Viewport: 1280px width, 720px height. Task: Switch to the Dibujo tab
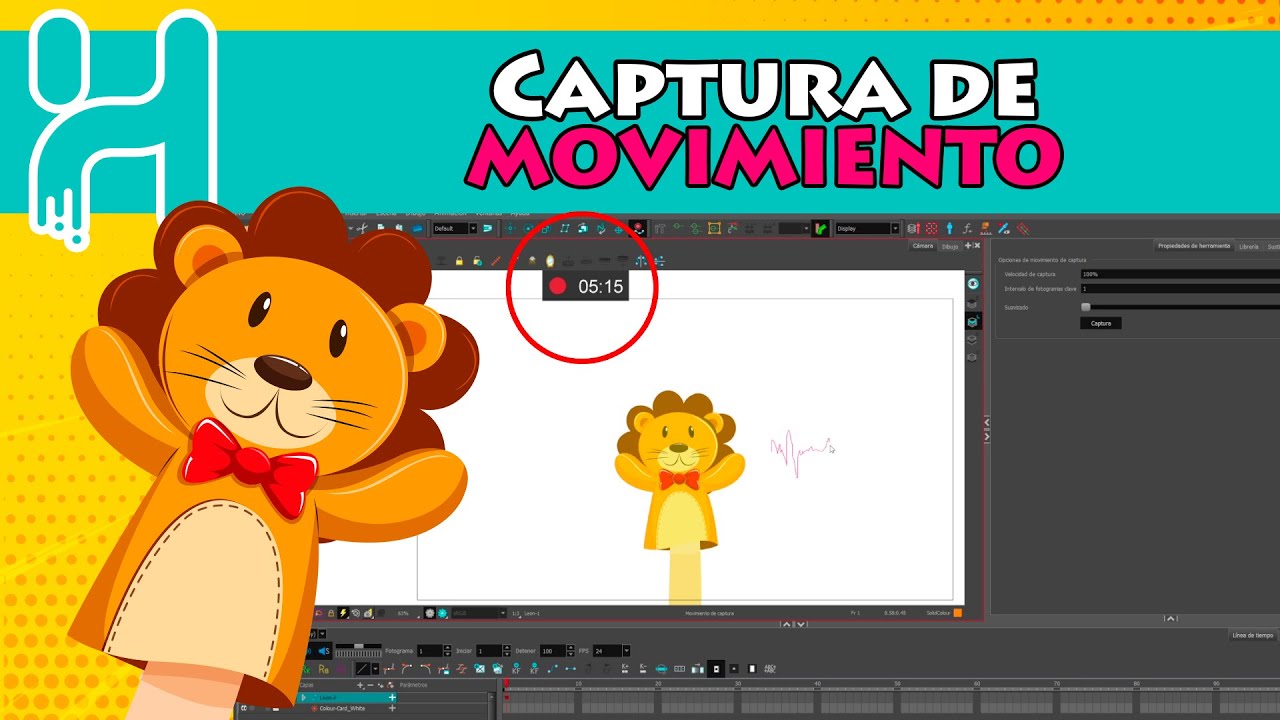click(949, 246)
